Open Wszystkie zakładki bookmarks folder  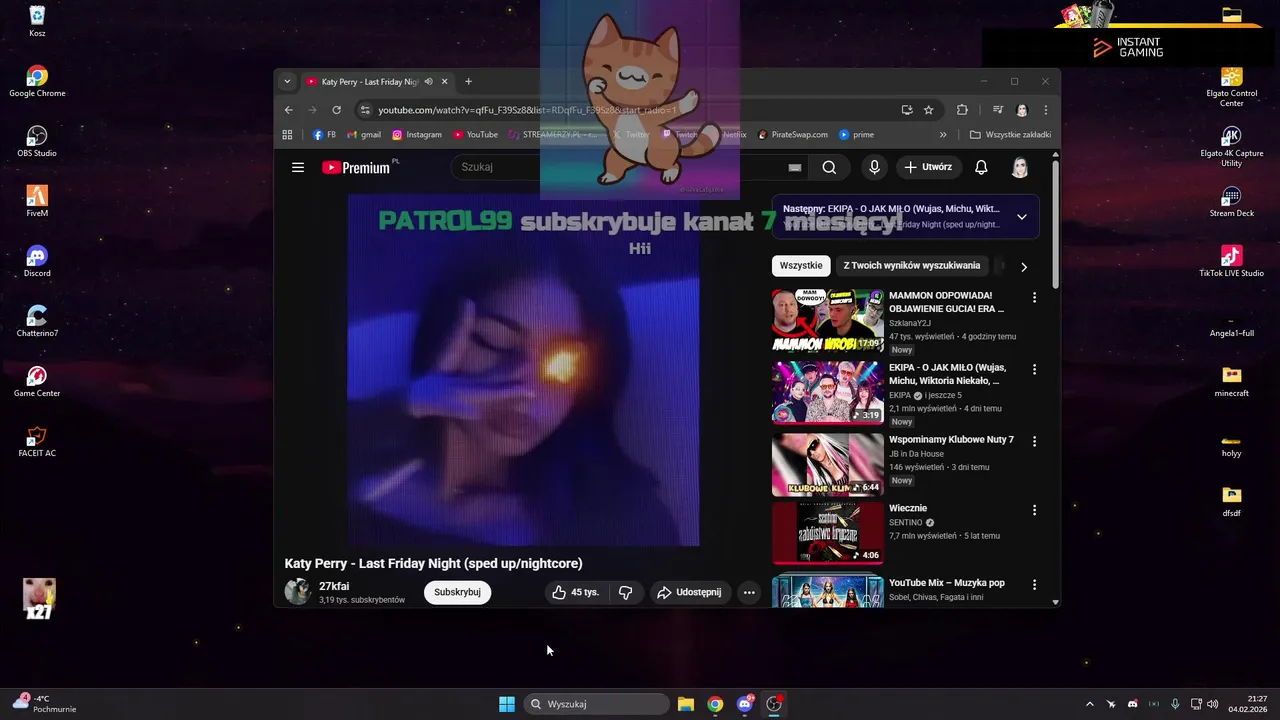(1010, 134)
